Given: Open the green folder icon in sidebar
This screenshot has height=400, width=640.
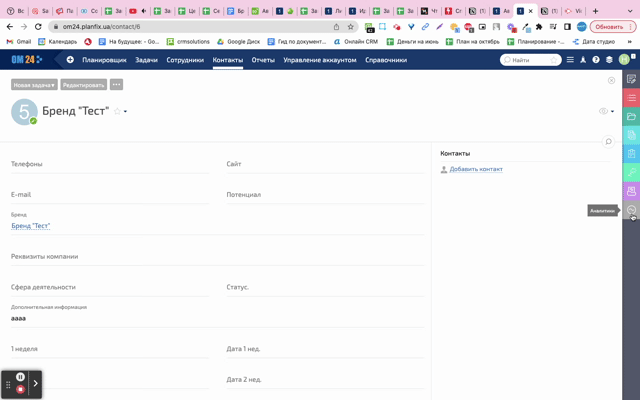Looking at the screenshot, I should (631, 117).
